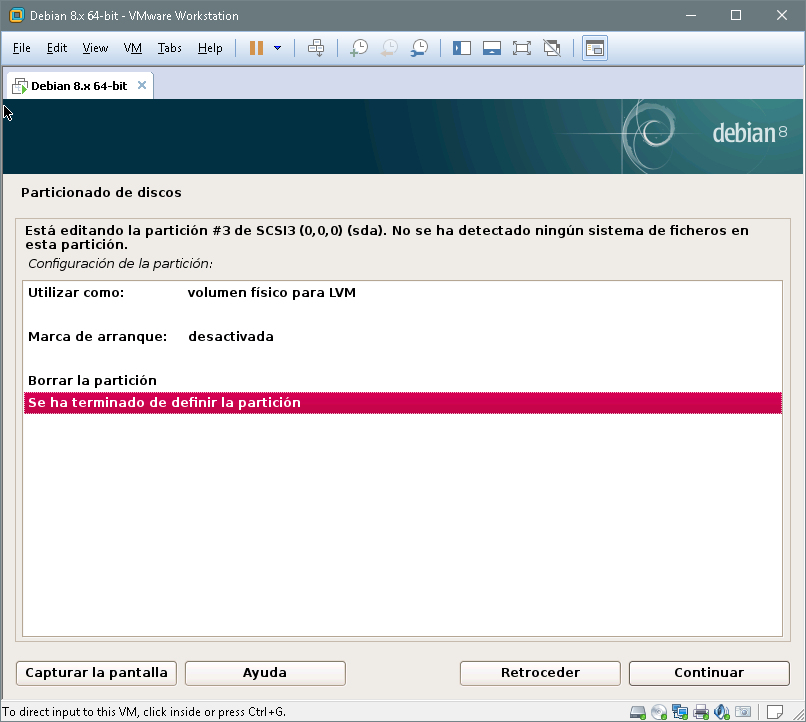
Task: Open the snapshot manager icon
Action: 420,48
